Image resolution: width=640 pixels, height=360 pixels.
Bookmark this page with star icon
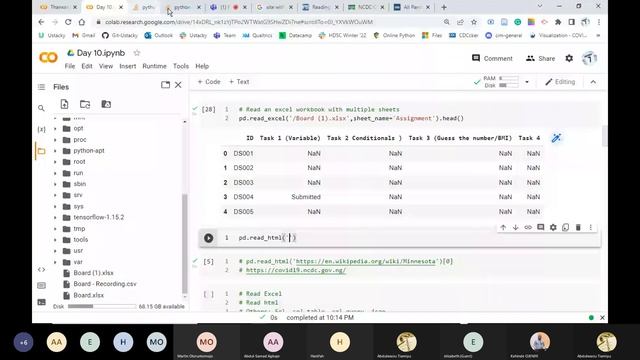click(x=474, y=22)
